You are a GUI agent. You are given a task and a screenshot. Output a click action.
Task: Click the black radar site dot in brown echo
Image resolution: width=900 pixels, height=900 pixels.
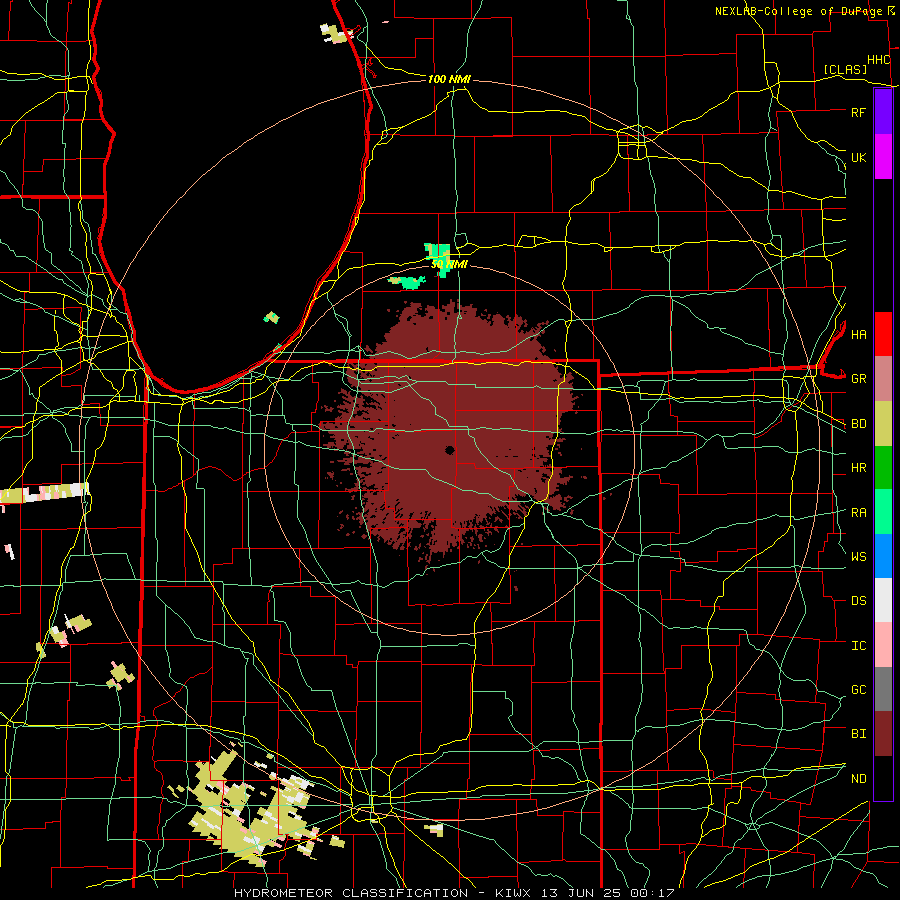pyautogui.click(x=450, y=450)
